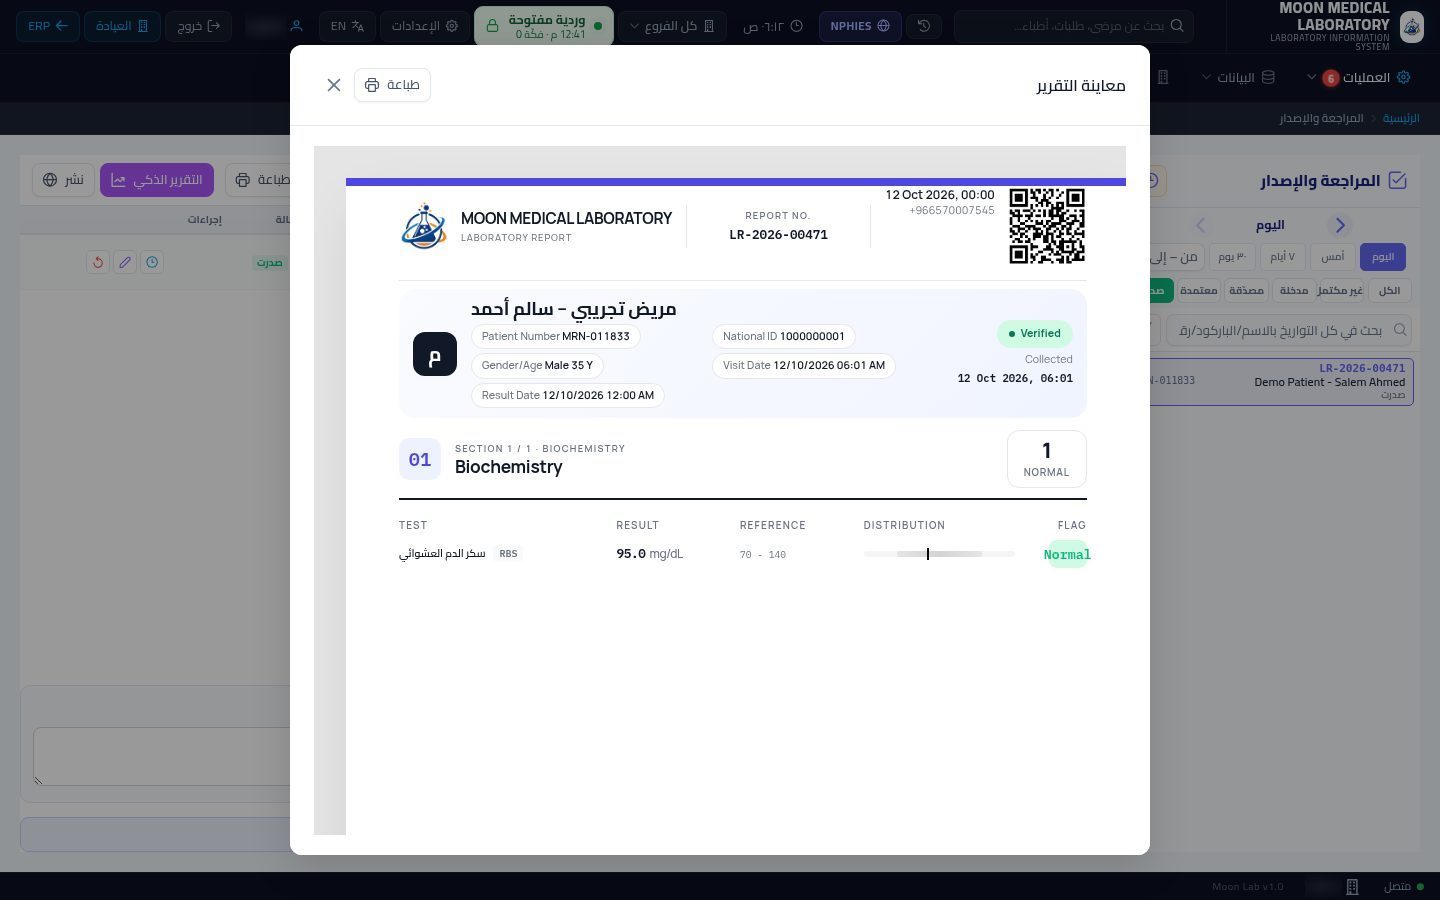Viewport: 1440px width, 900px height.
Task: Expand the كل الفروع branches dropdown
Action: tap(672, 26)
